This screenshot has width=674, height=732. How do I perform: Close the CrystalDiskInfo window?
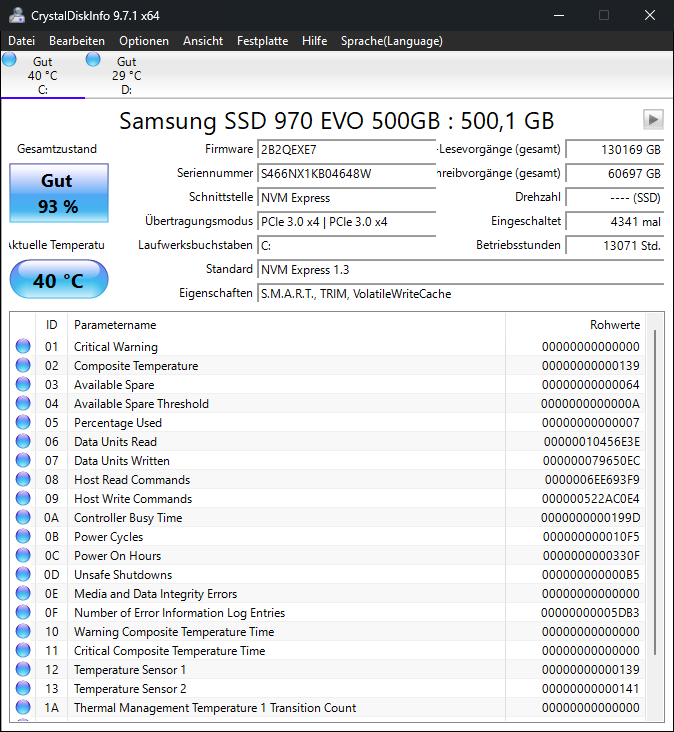(x=650, y=15)
